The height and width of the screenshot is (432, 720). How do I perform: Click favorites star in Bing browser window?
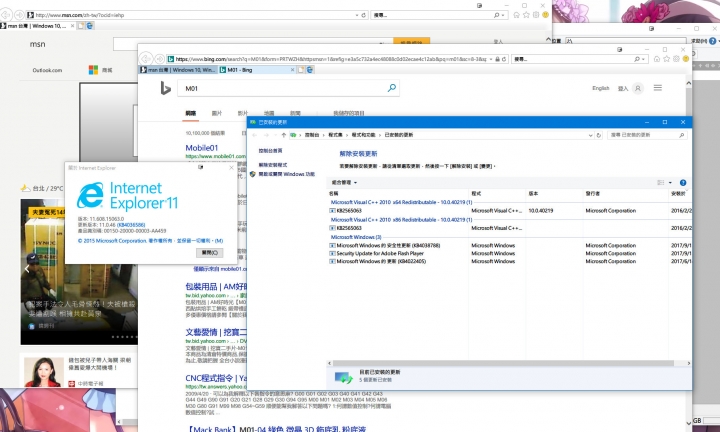(x=666, y=59)
